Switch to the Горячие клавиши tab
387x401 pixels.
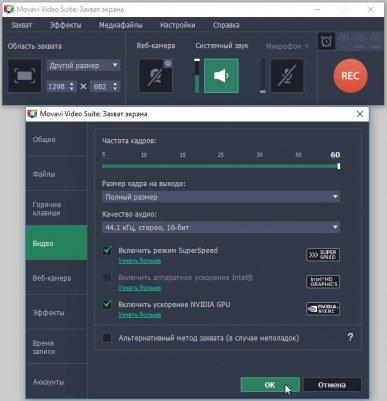click(56, 208)
